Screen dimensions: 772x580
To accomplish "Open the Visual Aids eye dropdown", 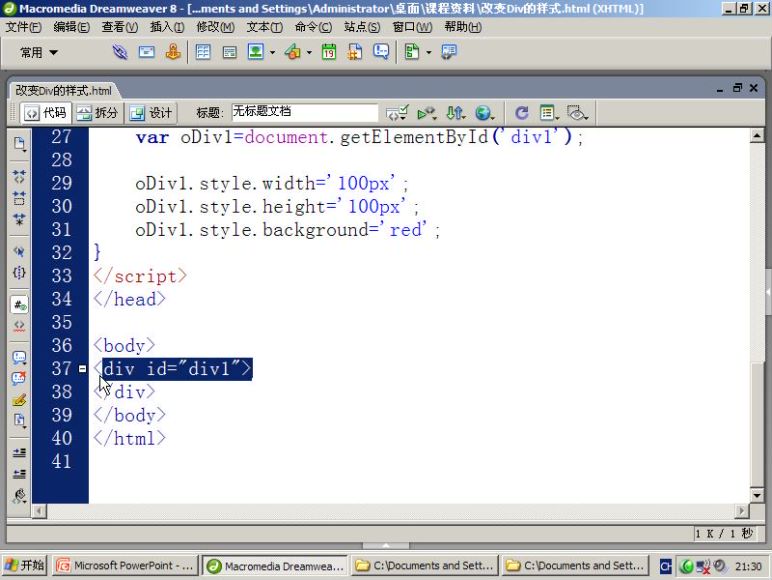I will click(577, 113).
